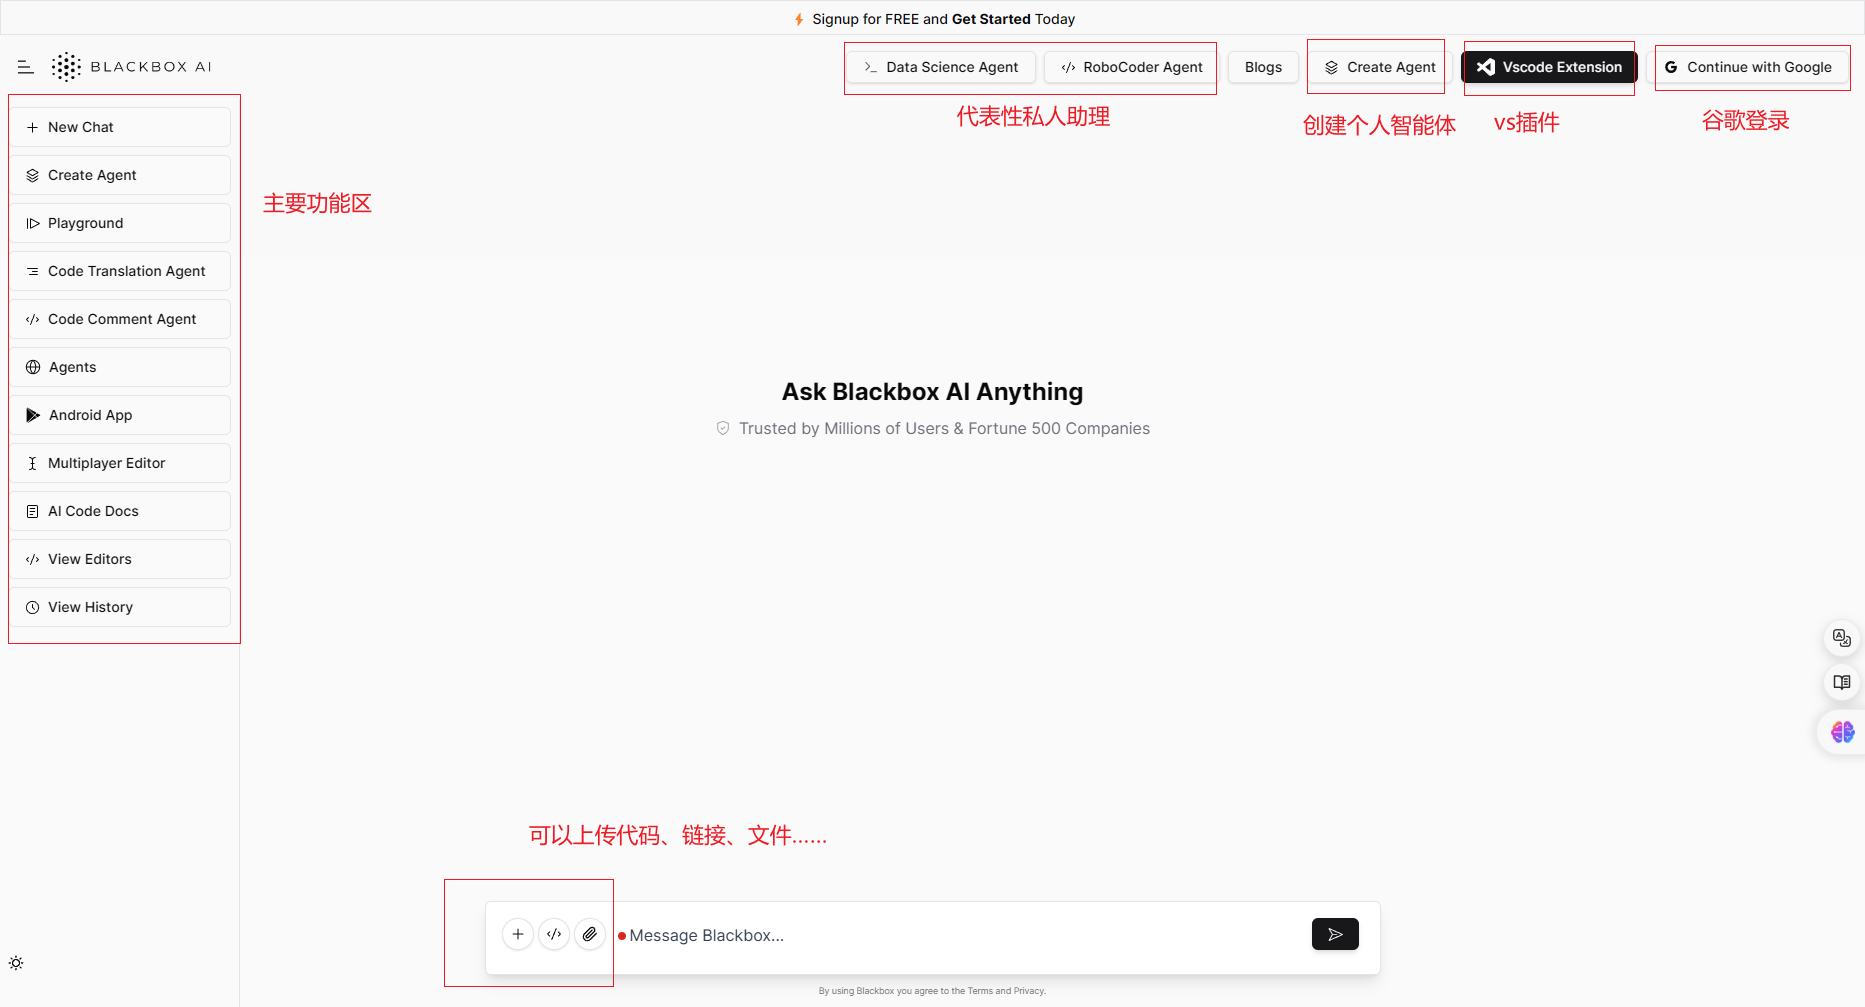Open the Blogs page
The height and width of the screenshot is (1007, 1865).
(1263, 67)
